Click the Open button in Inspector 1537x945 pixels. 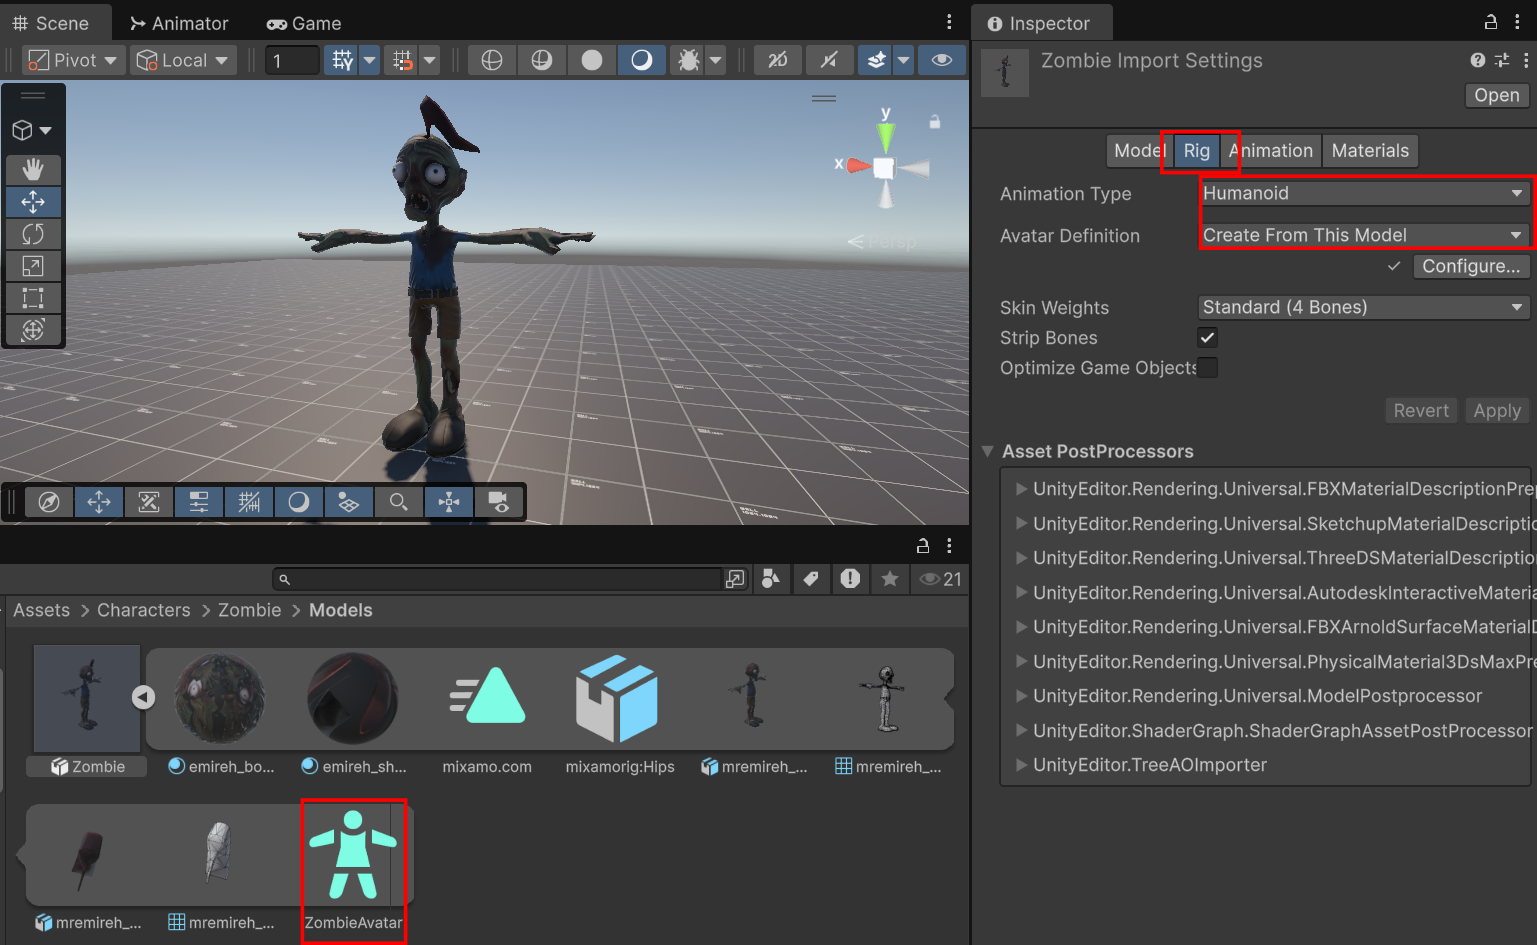tap(1496, 95)
